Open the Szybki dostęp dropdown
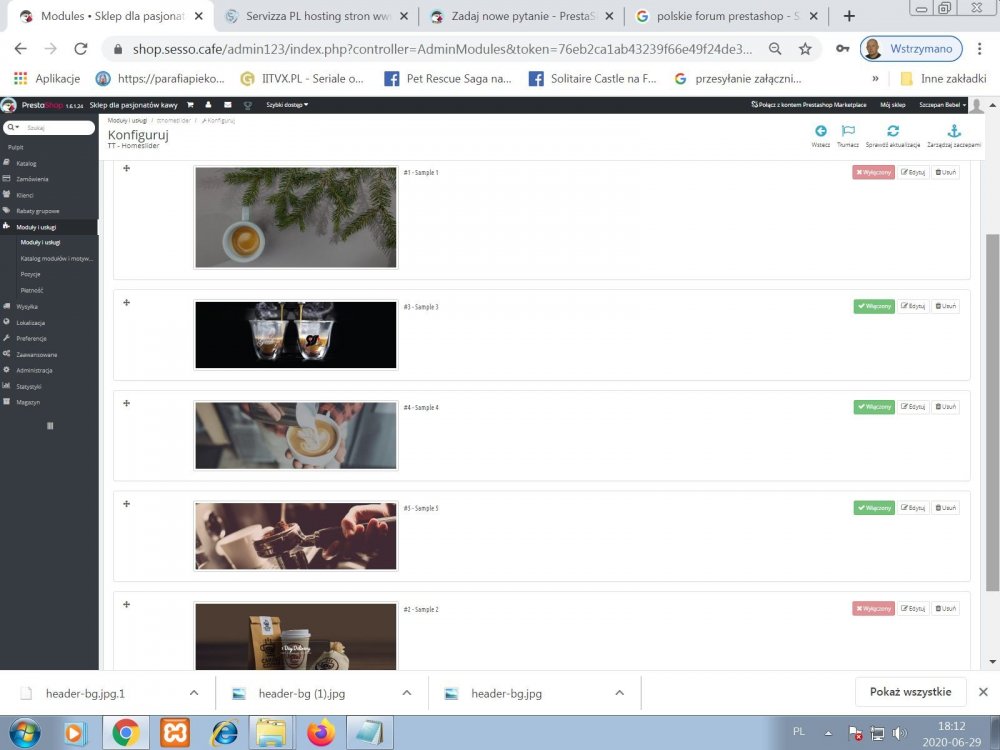The image size is (1000, 750). [287, 105]
